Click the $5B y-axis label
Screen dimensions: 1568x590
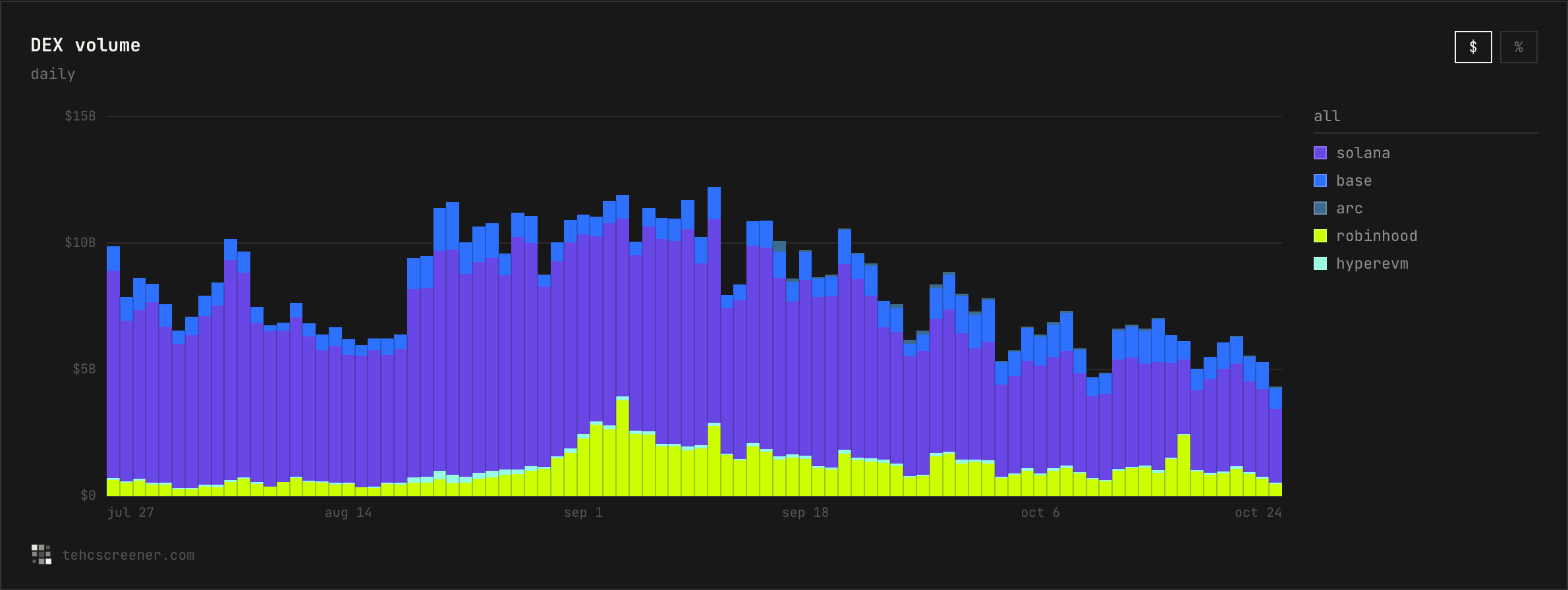[x=84, y=369]
